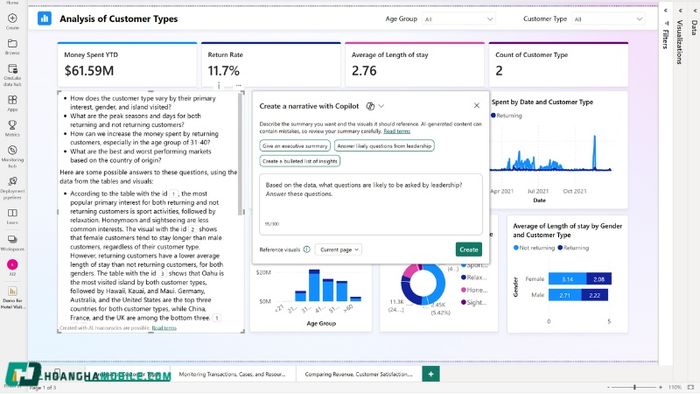Select the Male 2.22 bar segment
Screen dimensions: 700x394
click(594, 295)
